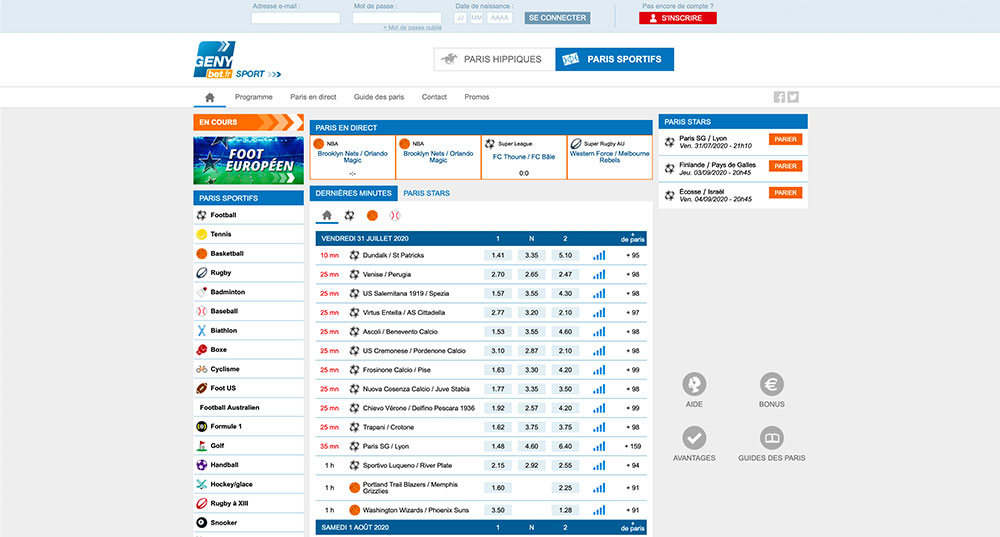Select the Dernières Minutes tab
The width and height of the screenshot is (1000, 537).
click(x=353, y=193)
